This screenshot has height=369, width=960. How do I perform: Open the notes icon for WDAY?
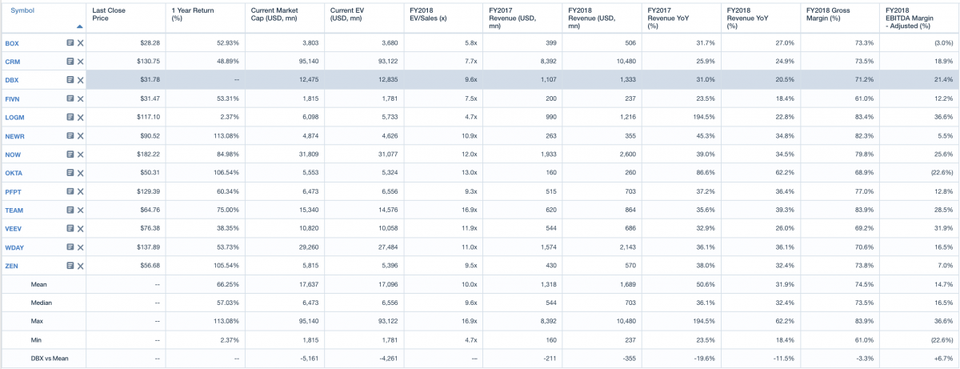(x=70, y=247)
